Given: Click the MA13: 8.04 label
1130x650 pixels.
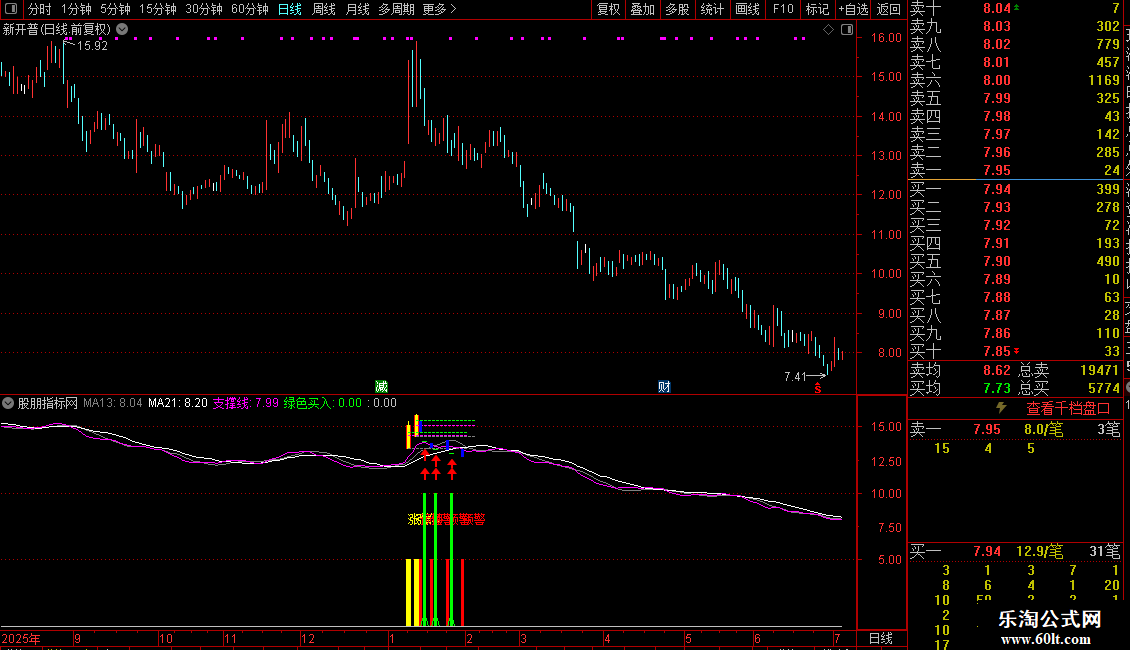Looking at the screenshot, I should pyautogui.click(x=112, y=403).
